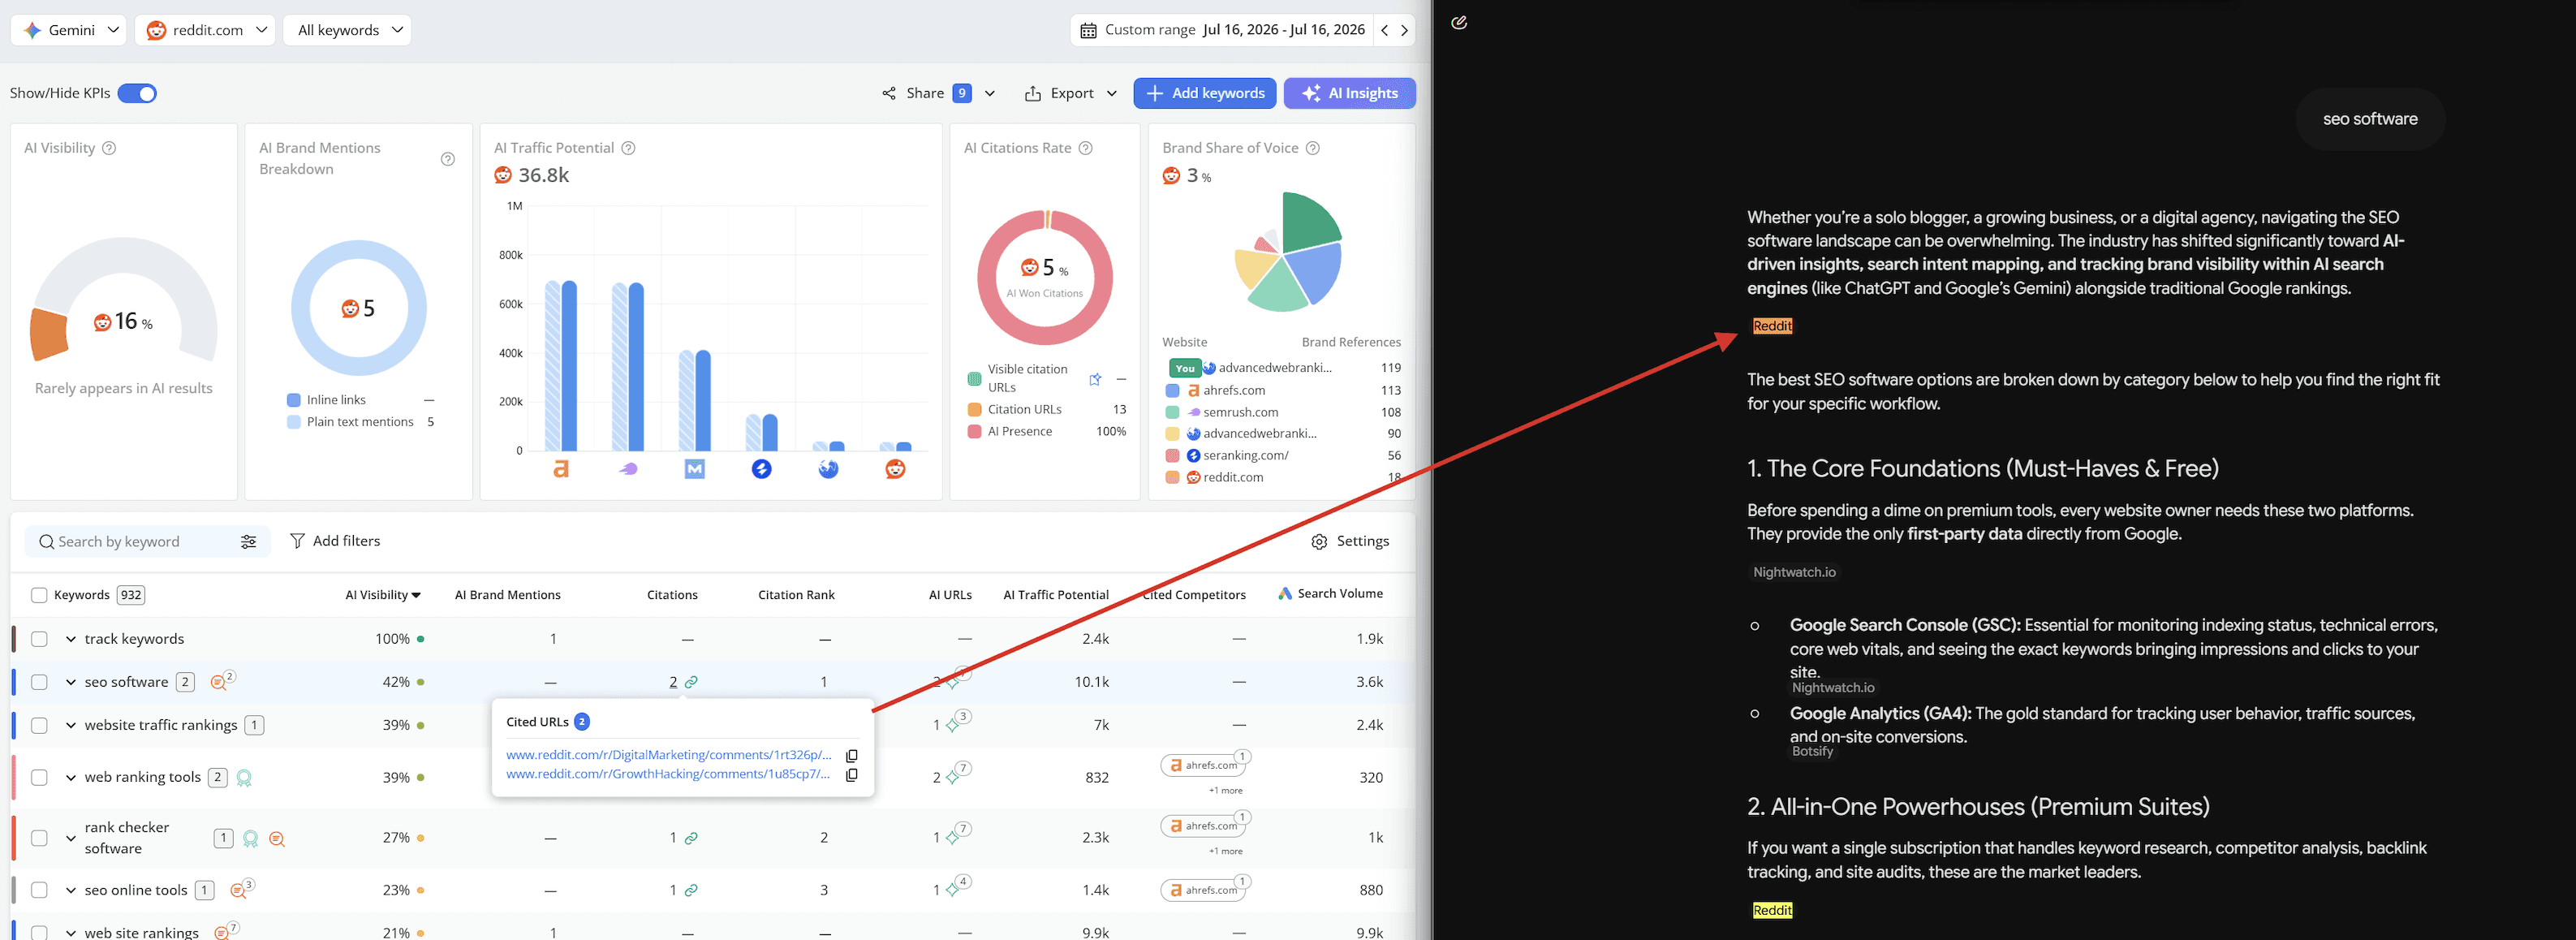Sort by AI Visibility column header
2576x940 pixels.
coord(383,595)
